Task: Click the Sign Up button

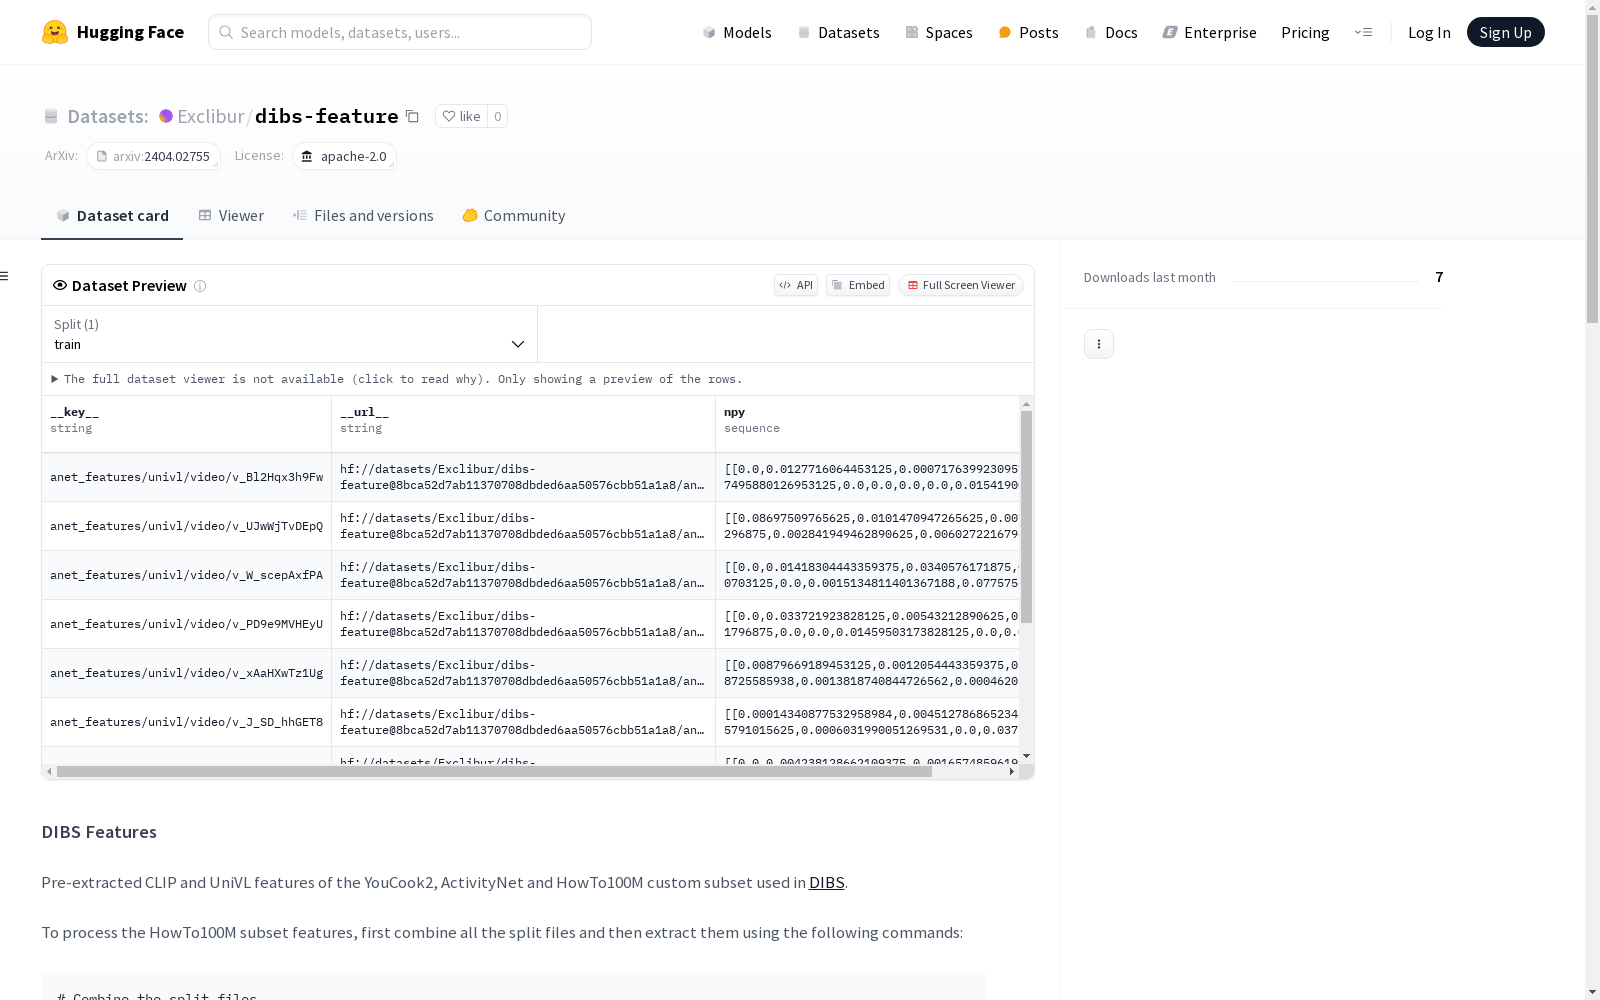Action: coord(1505,32)
